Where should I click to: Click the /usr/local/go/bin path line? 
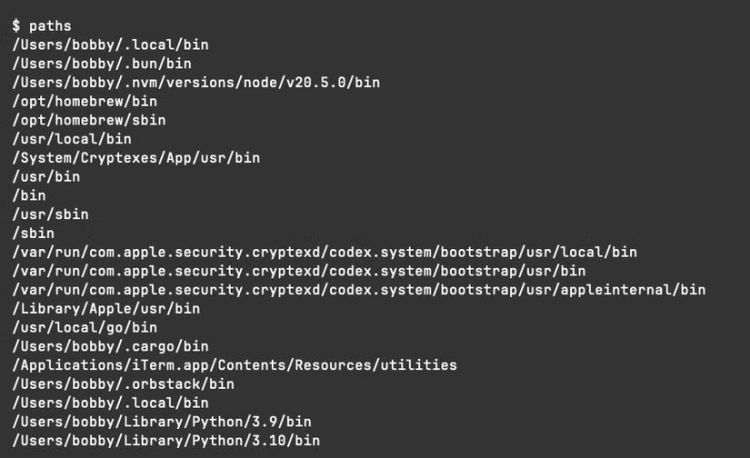coord(85,328)
